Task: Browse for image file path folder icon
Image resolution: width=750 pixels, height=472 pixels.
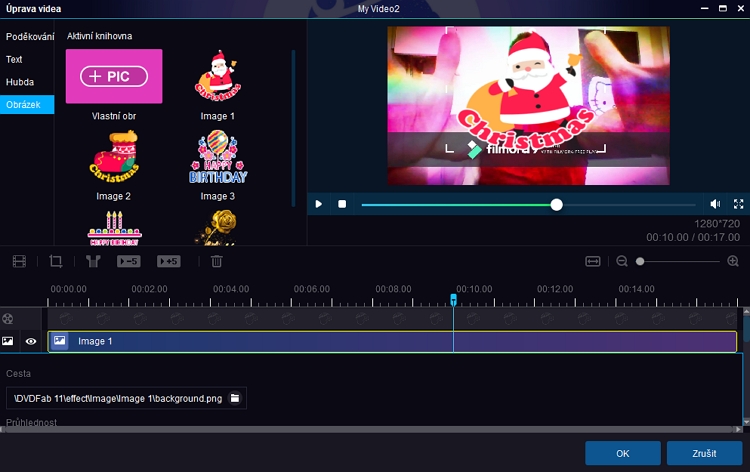Action: point(235,398)
